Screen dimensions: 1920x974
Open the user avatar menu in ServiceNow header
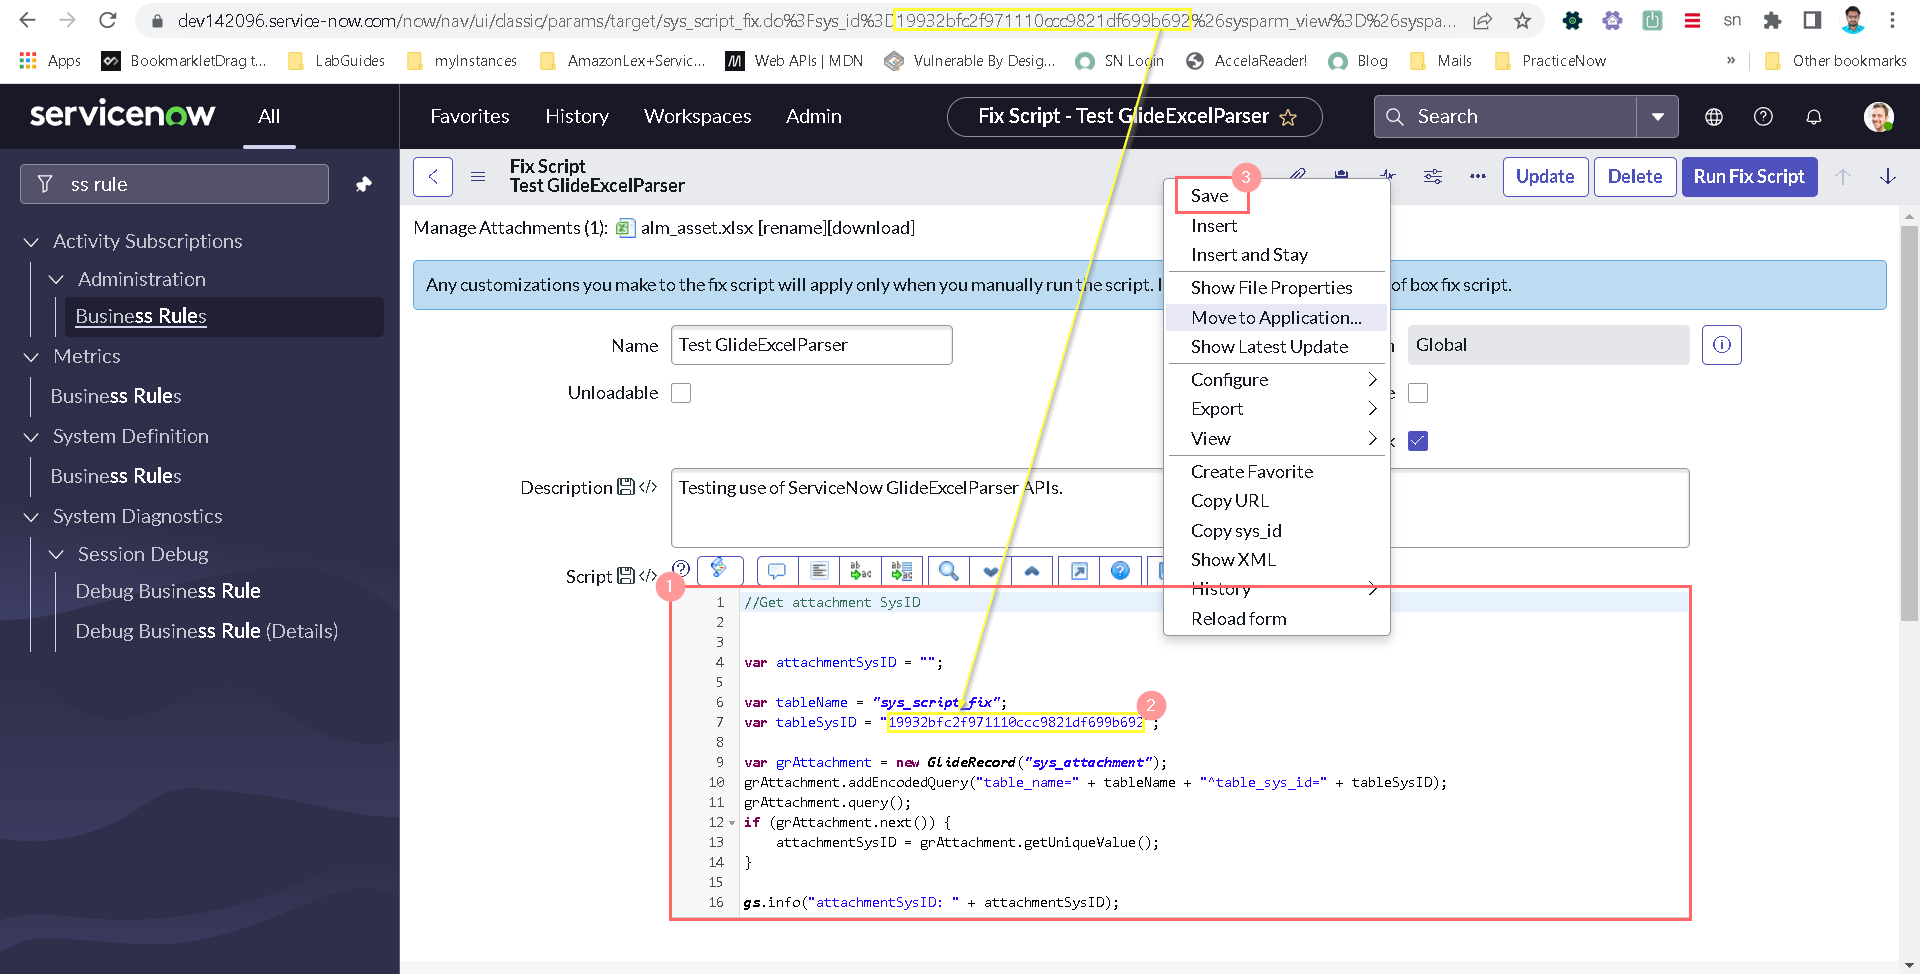pyautogui.click(x=1878, y=117)
